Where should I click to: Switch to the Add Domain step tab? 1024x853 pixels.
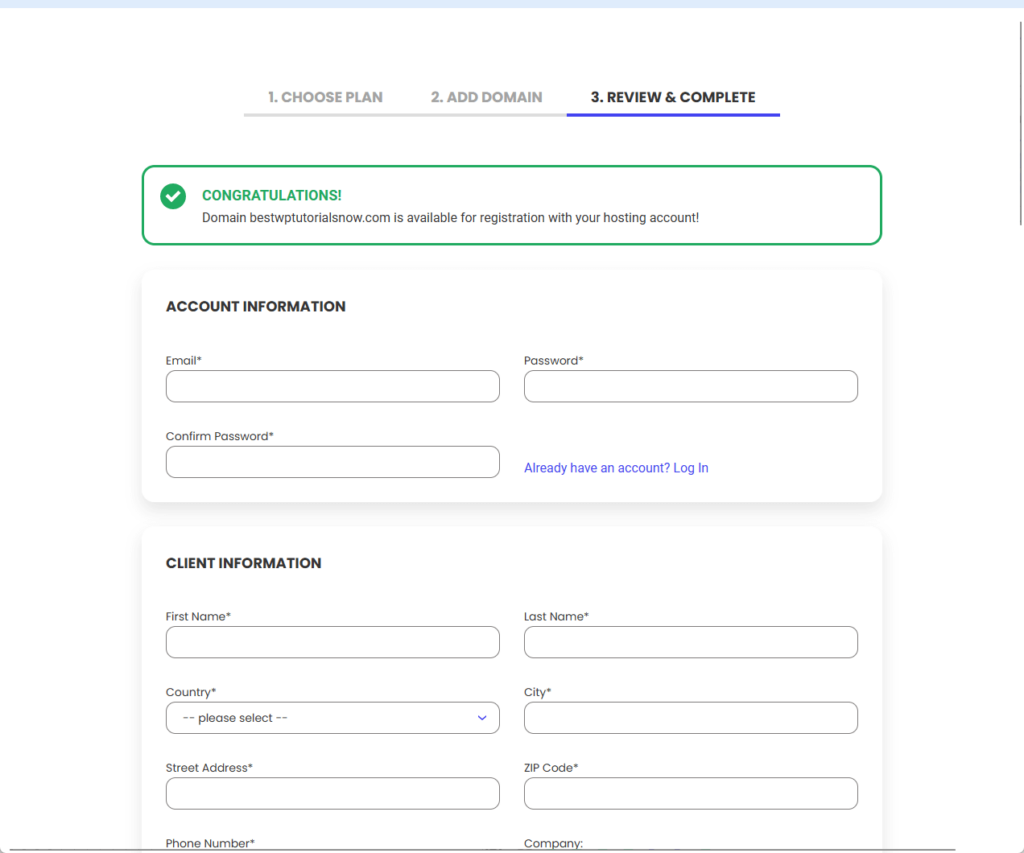(487, 97)
